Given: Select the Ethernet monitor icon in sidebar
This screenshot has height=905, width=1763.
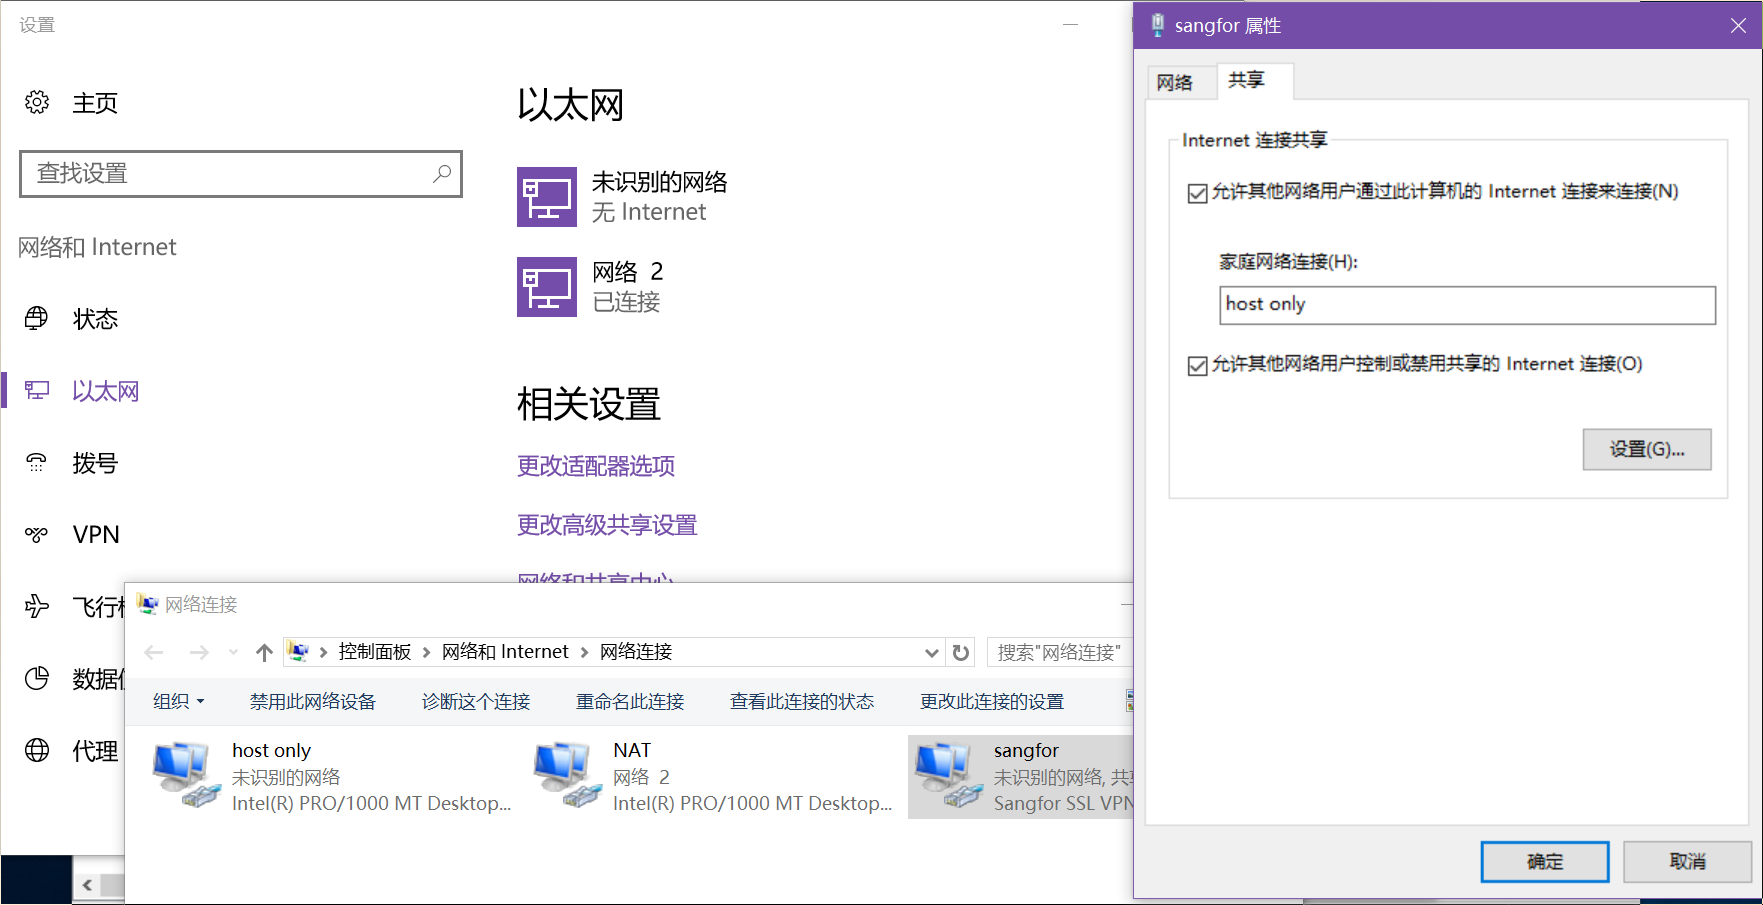Looking at the screenshot, I should click(x=37, y=390).
